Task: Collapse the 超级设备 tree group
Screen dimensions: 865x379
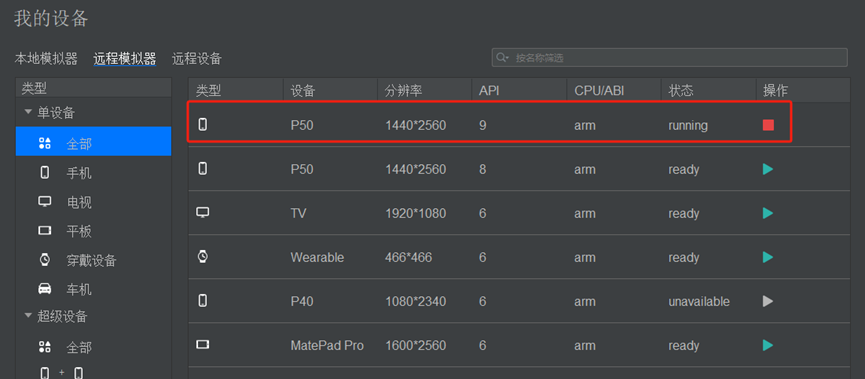Action: coord(28,316)
